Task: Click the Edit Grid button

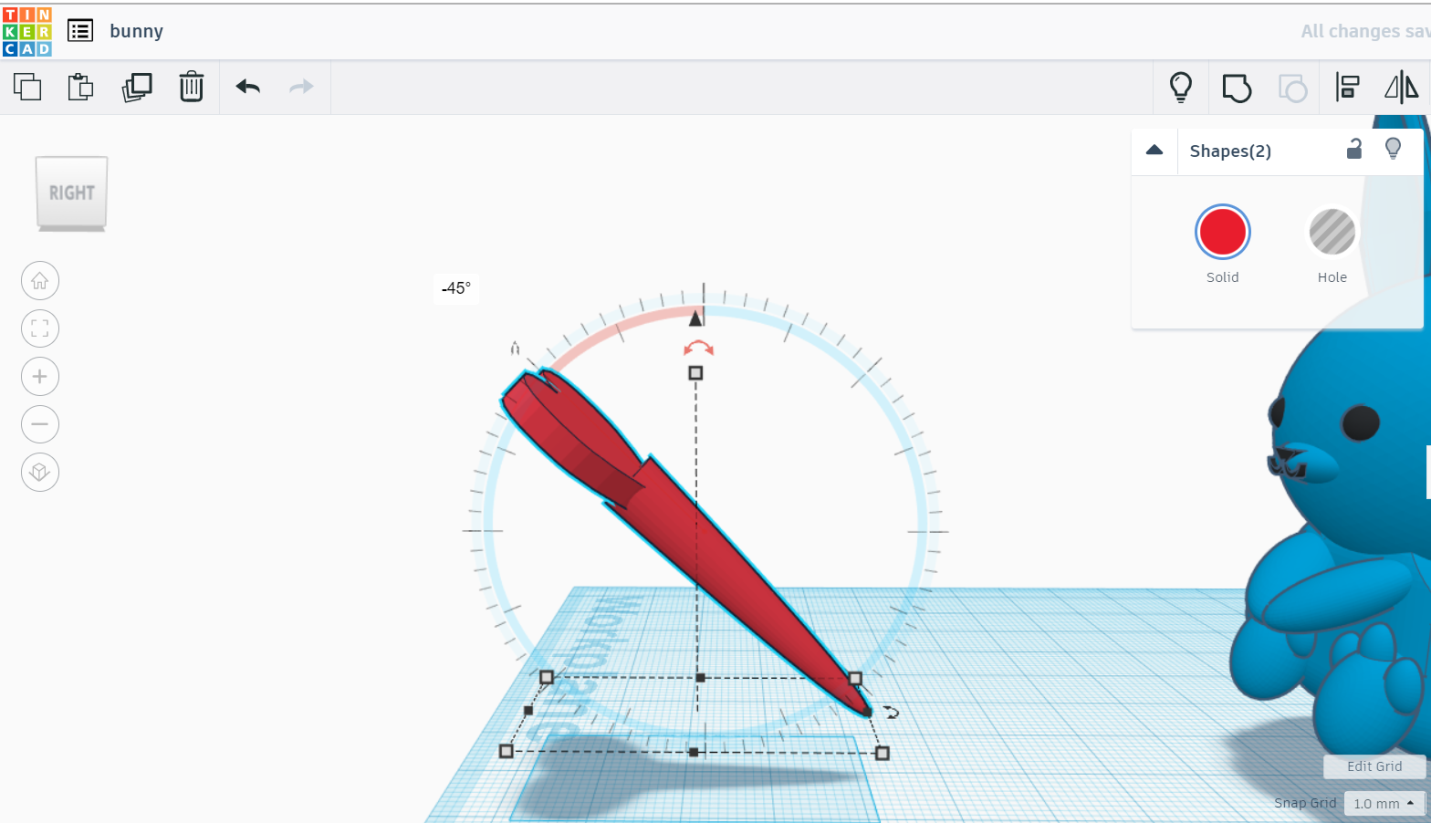Action: click(1374, 767)
